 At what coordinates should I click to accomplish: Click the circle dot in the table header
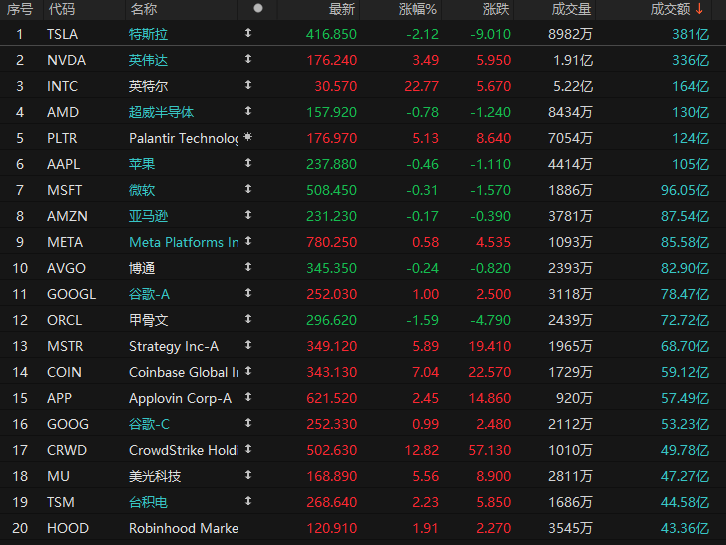258,8
